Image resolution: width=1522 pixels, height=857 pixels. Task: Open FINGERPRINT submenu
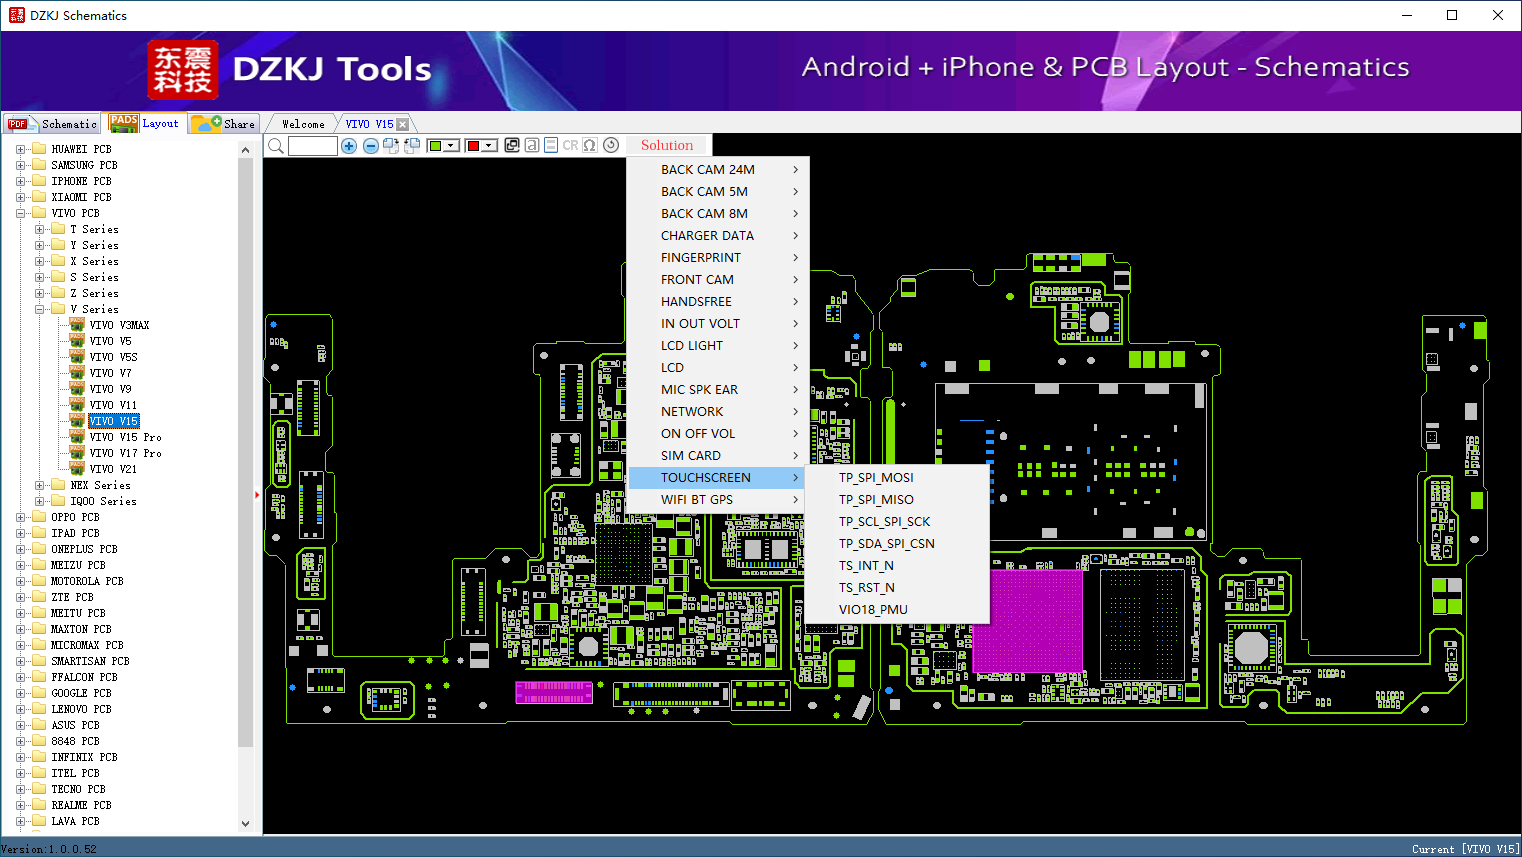[x=718, y=258]
